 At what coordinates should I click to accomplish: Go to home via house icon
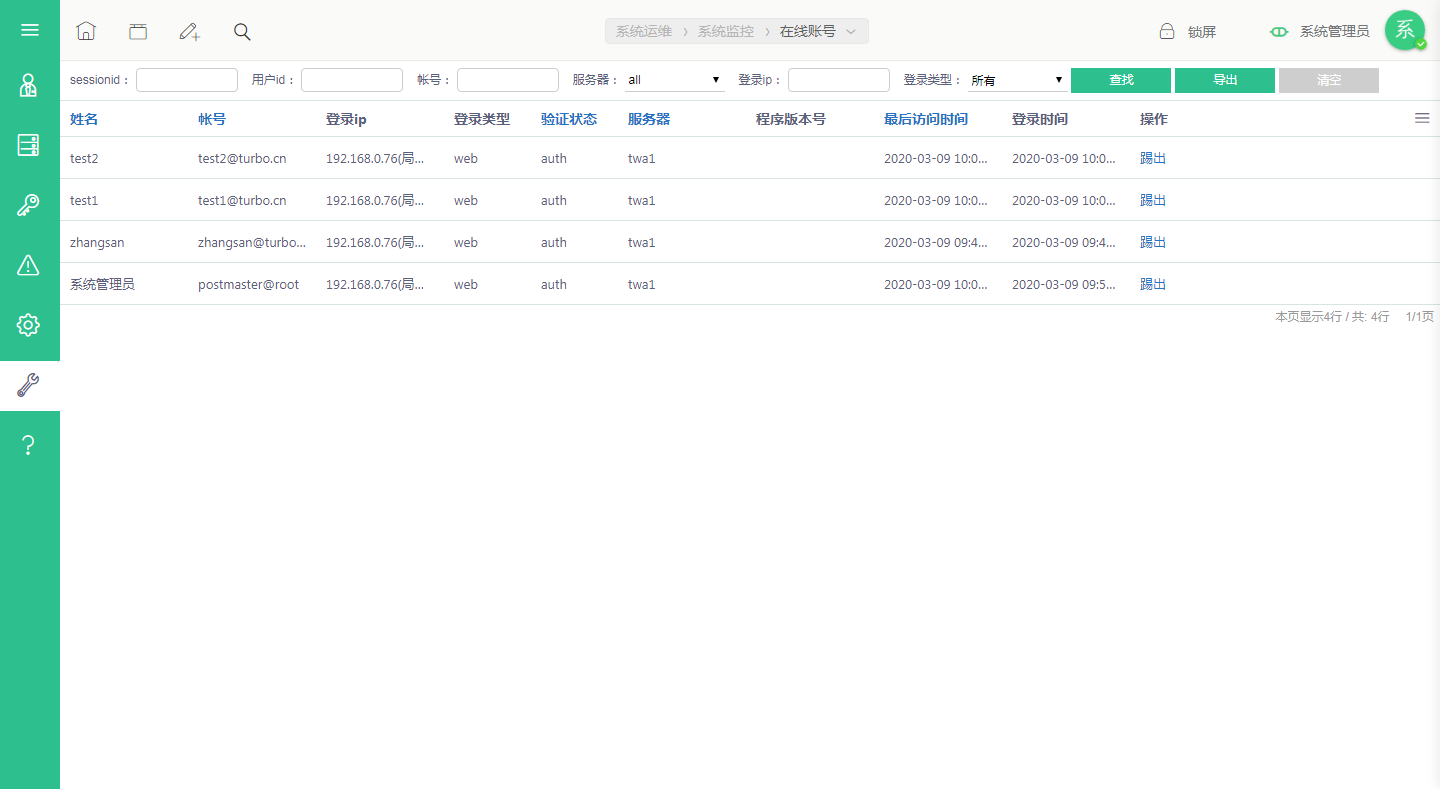click(x=86, y=31)
